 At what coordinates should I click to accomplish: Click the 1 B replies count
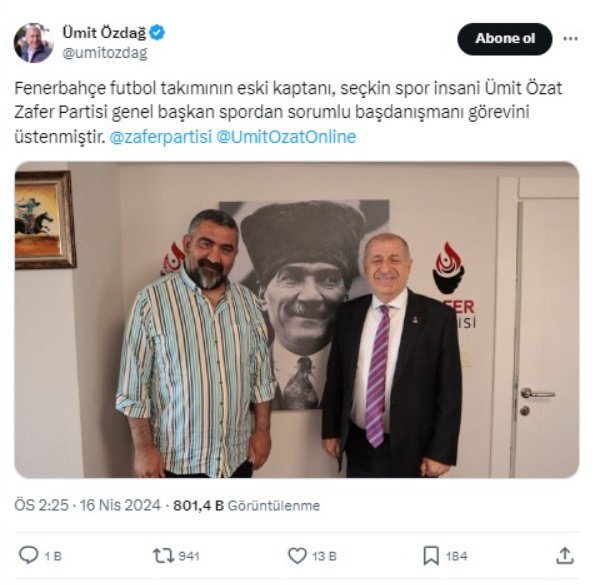pyautogui.click(x=53, y=556)
